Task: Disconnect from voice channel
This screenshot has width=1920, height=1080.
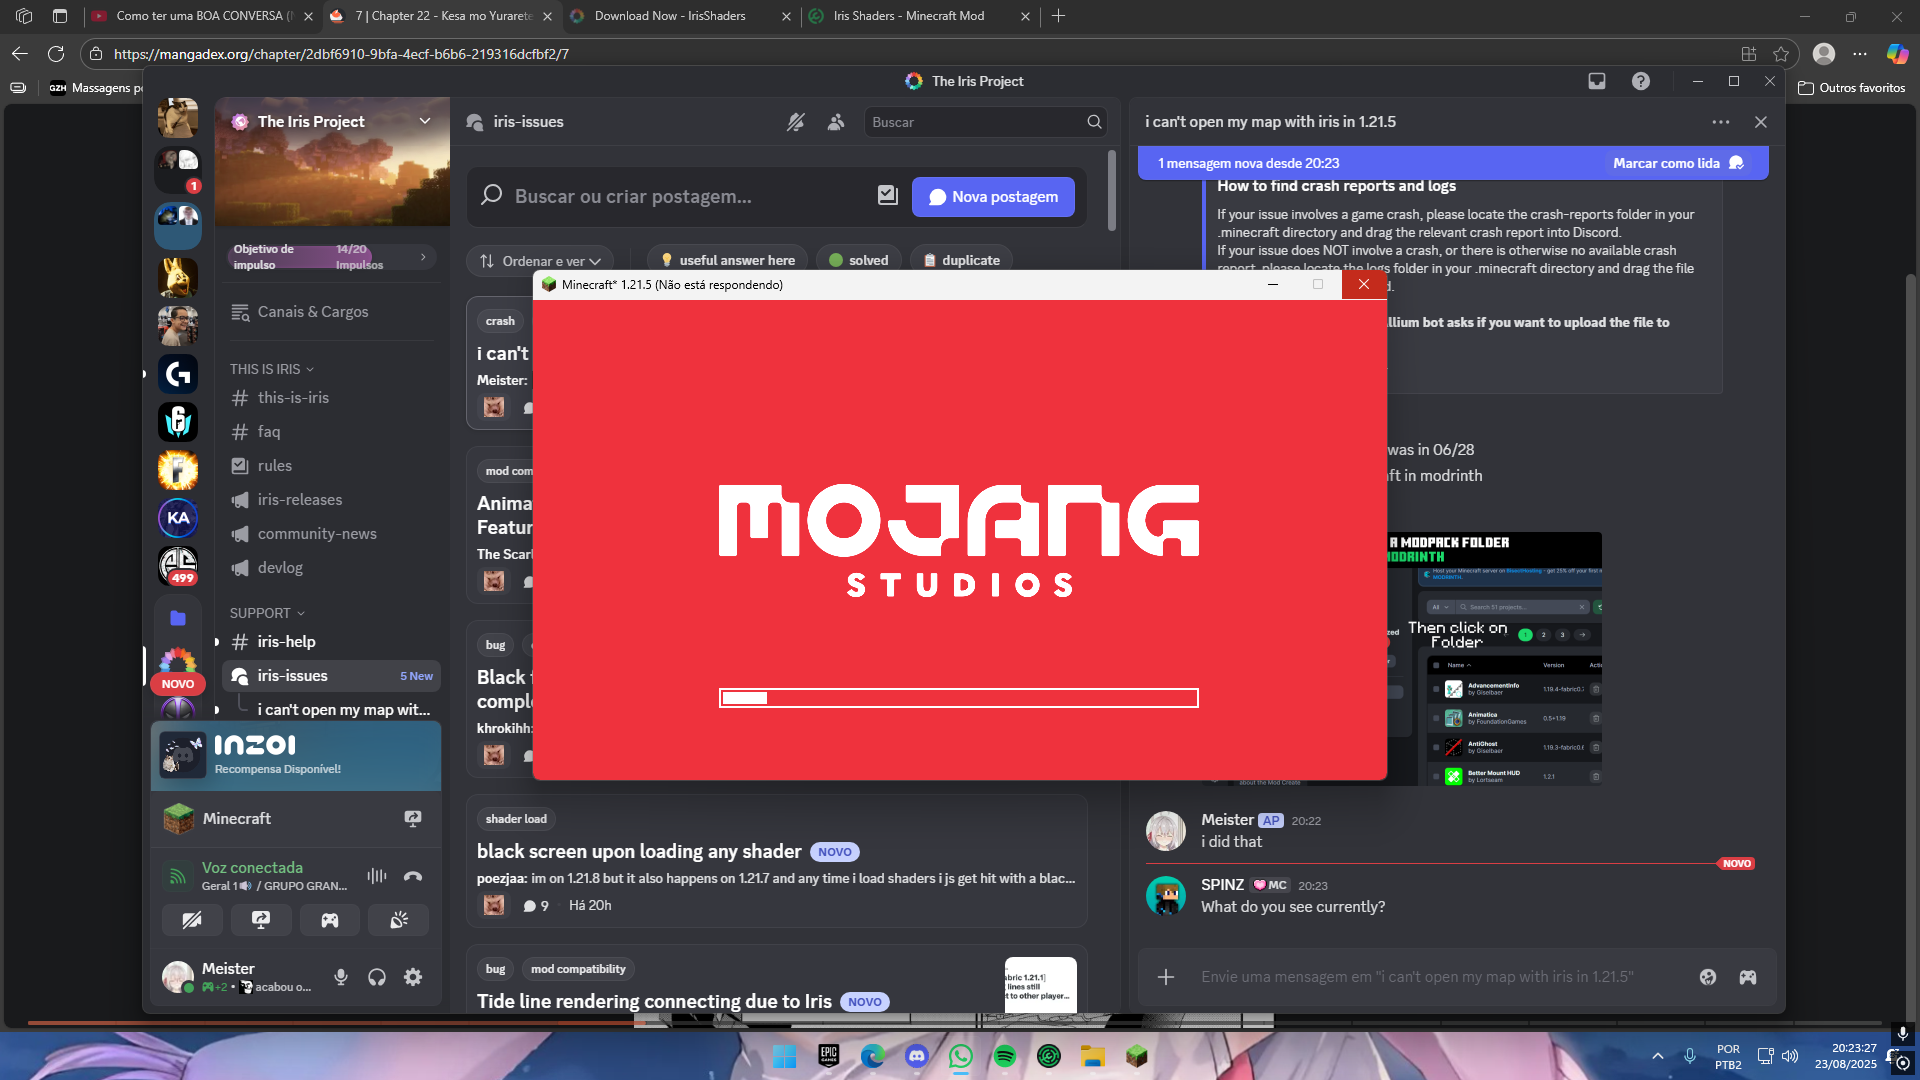Action: (413, 876)
